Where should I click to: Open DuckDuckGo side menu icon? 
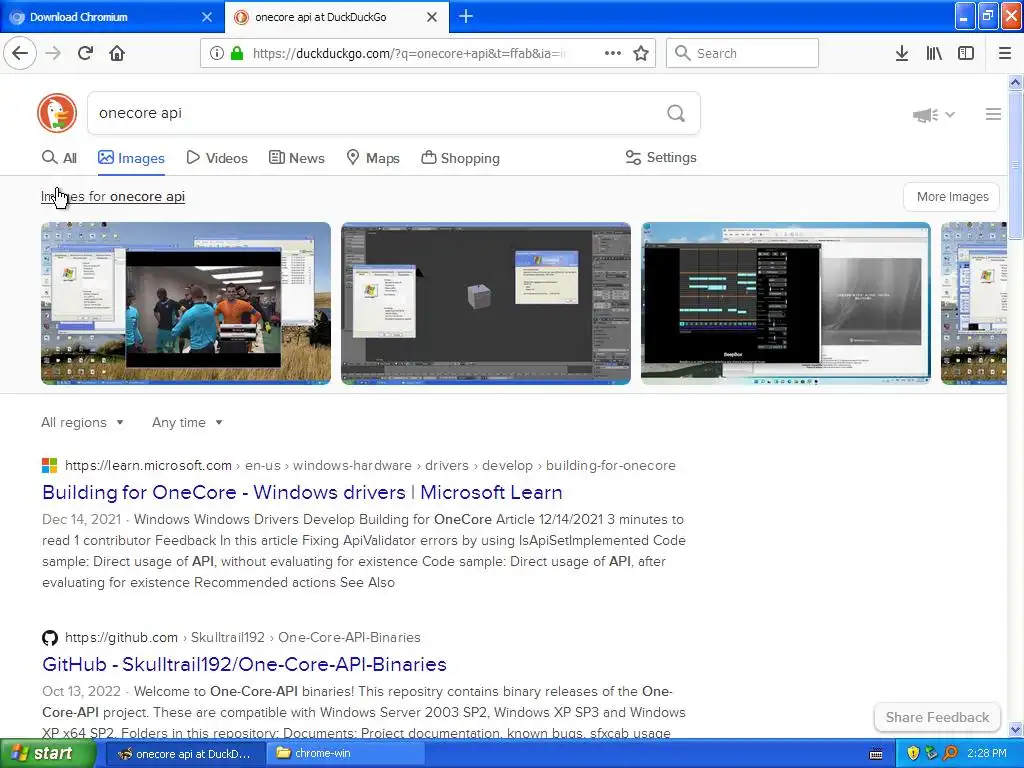[993, 114]
